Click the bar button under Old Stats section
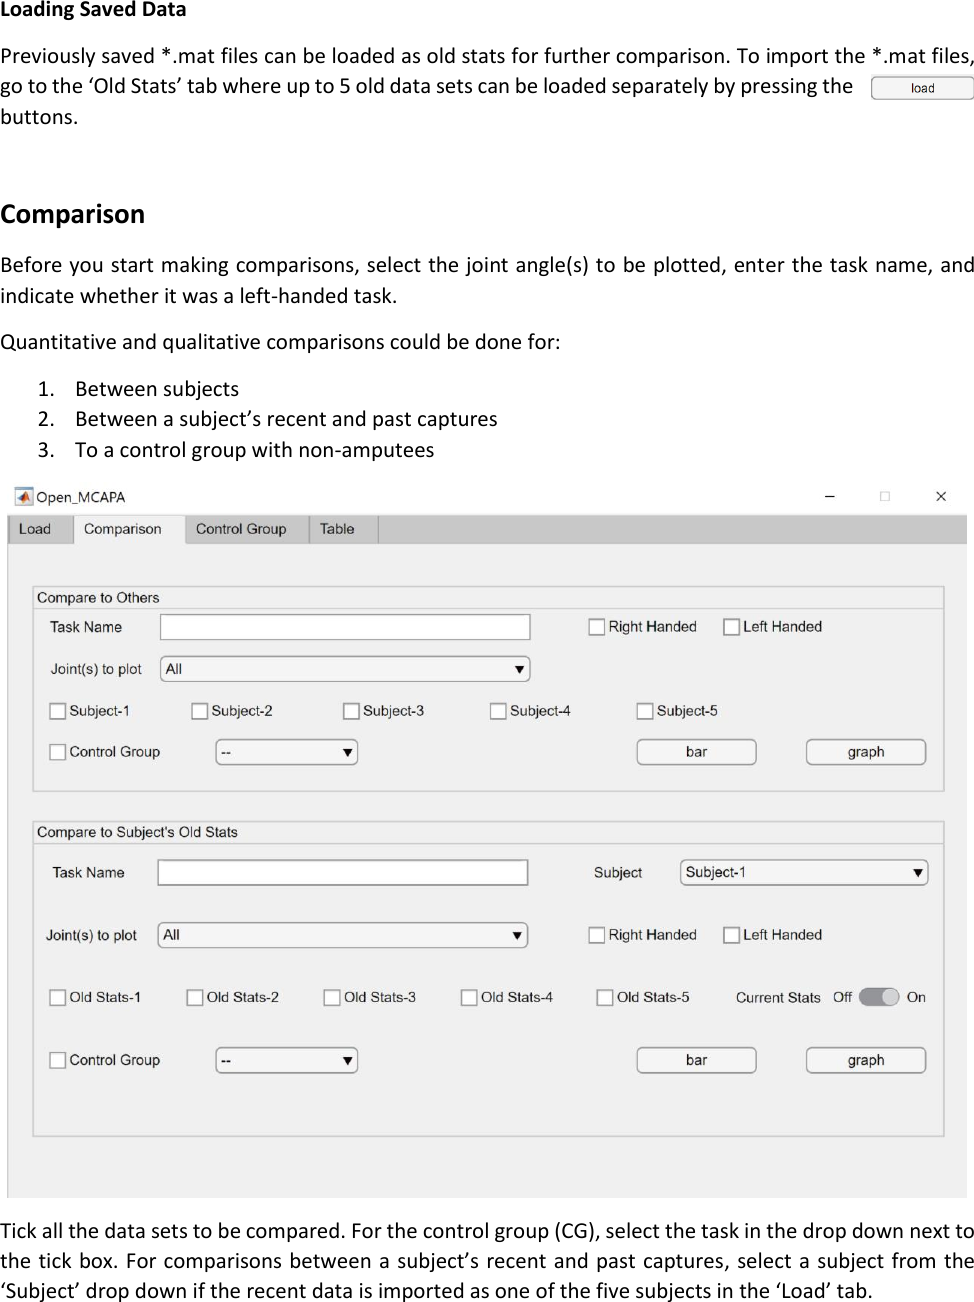Image resolution: width=974 pixels, height=1302 pixels. tap(695, 1060)
